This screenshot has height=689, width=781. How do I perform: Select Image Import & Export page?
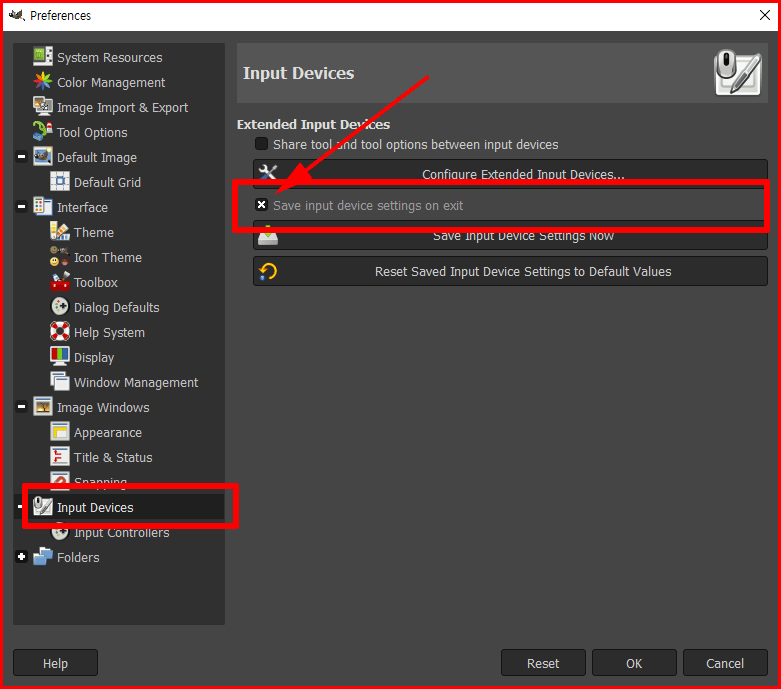(x=123, y=108)
